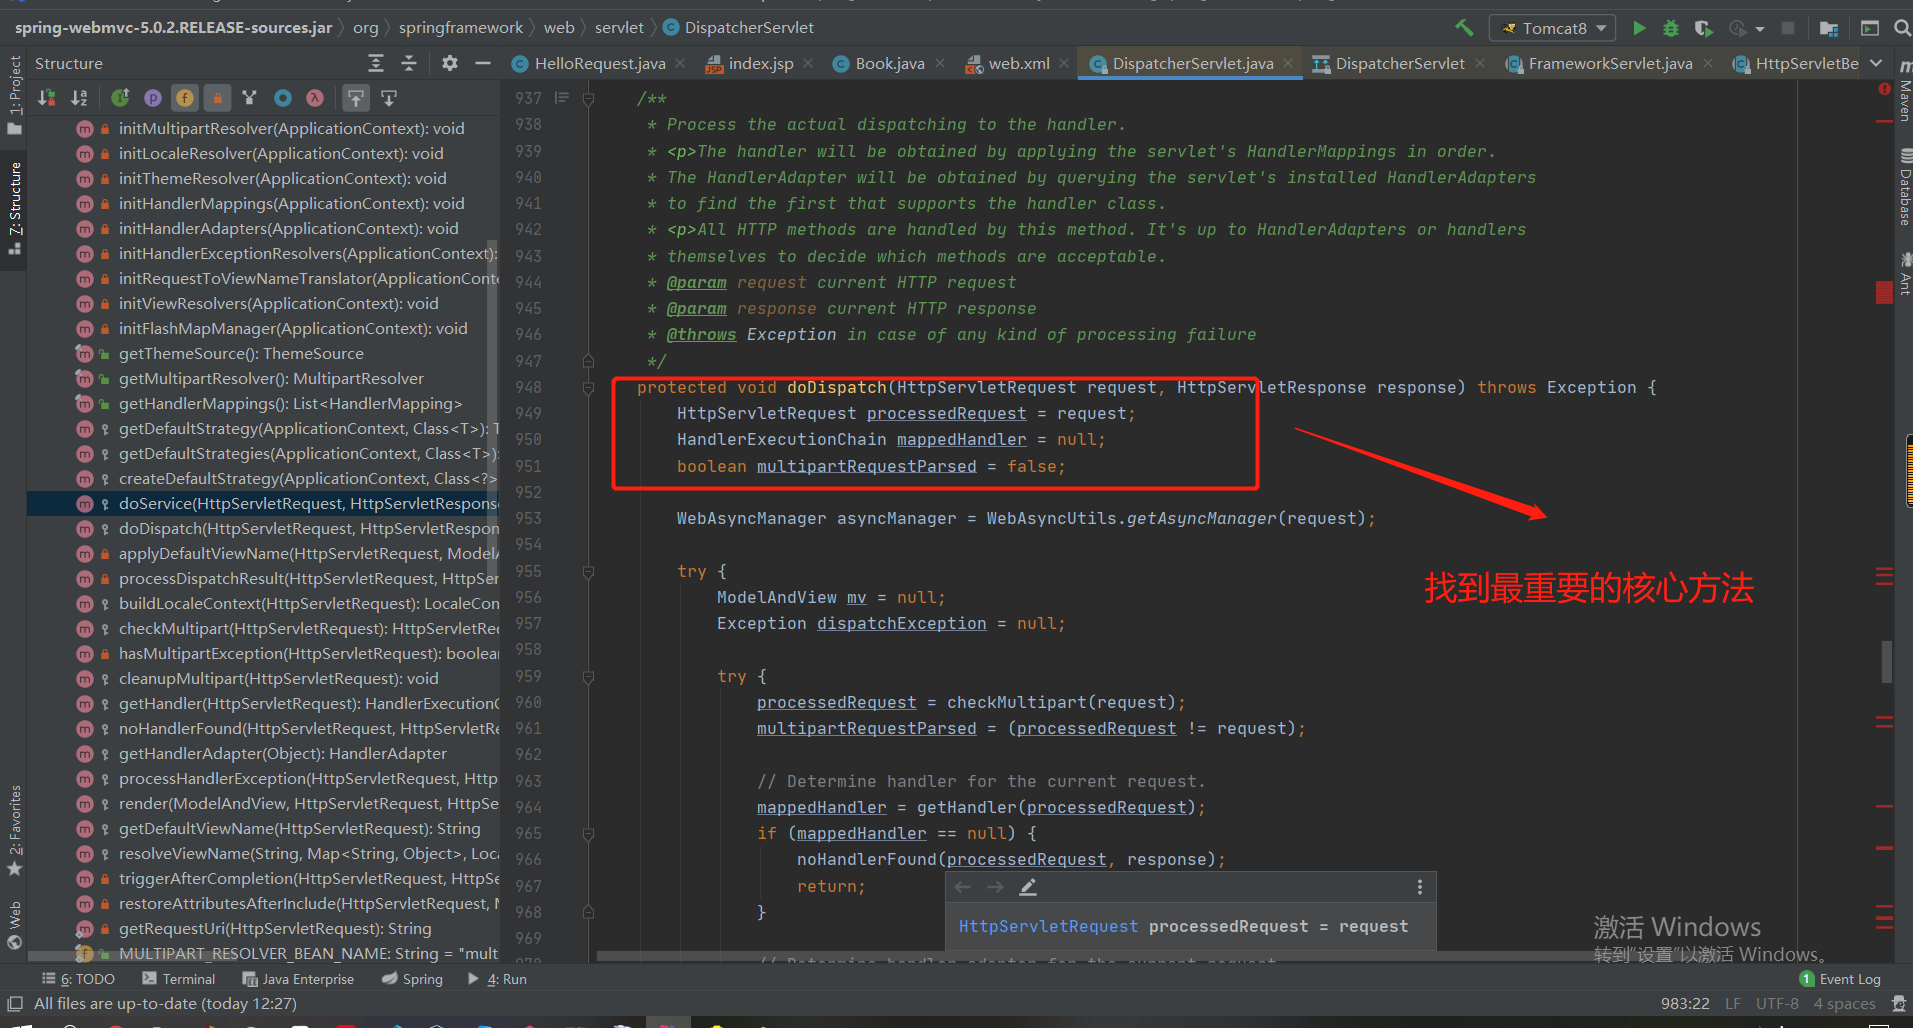
Task: Open the 2: Favorites tool window
Action: tap(14, 830)
